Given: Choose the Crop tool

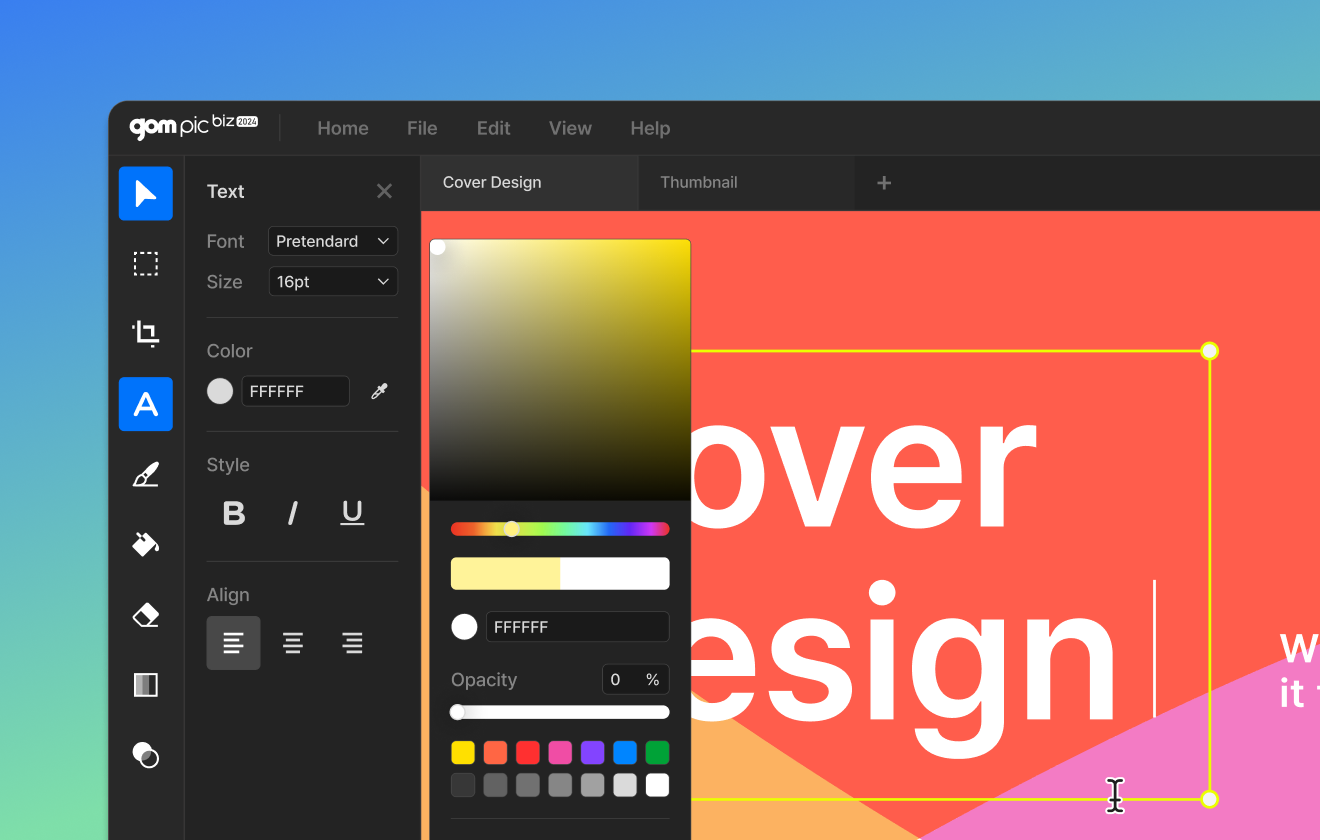Looking at the screenshot, I should (146, 333).
